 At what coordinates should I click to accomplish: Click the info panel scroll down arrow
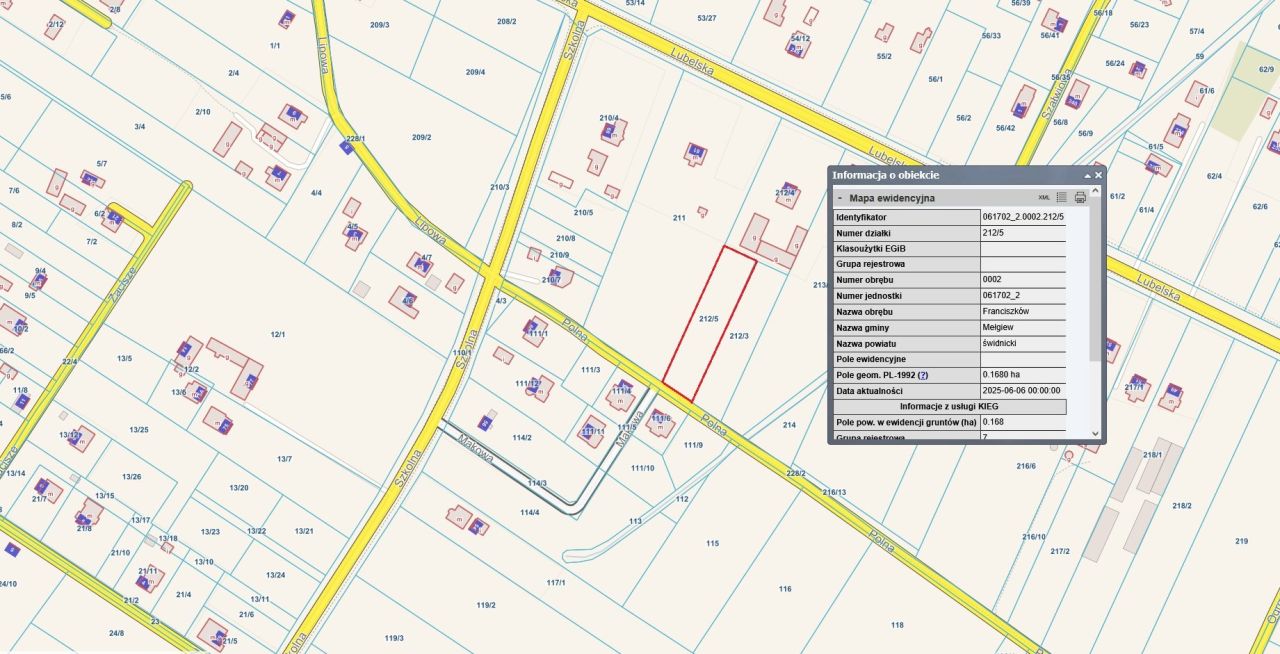pos(1095,434)
